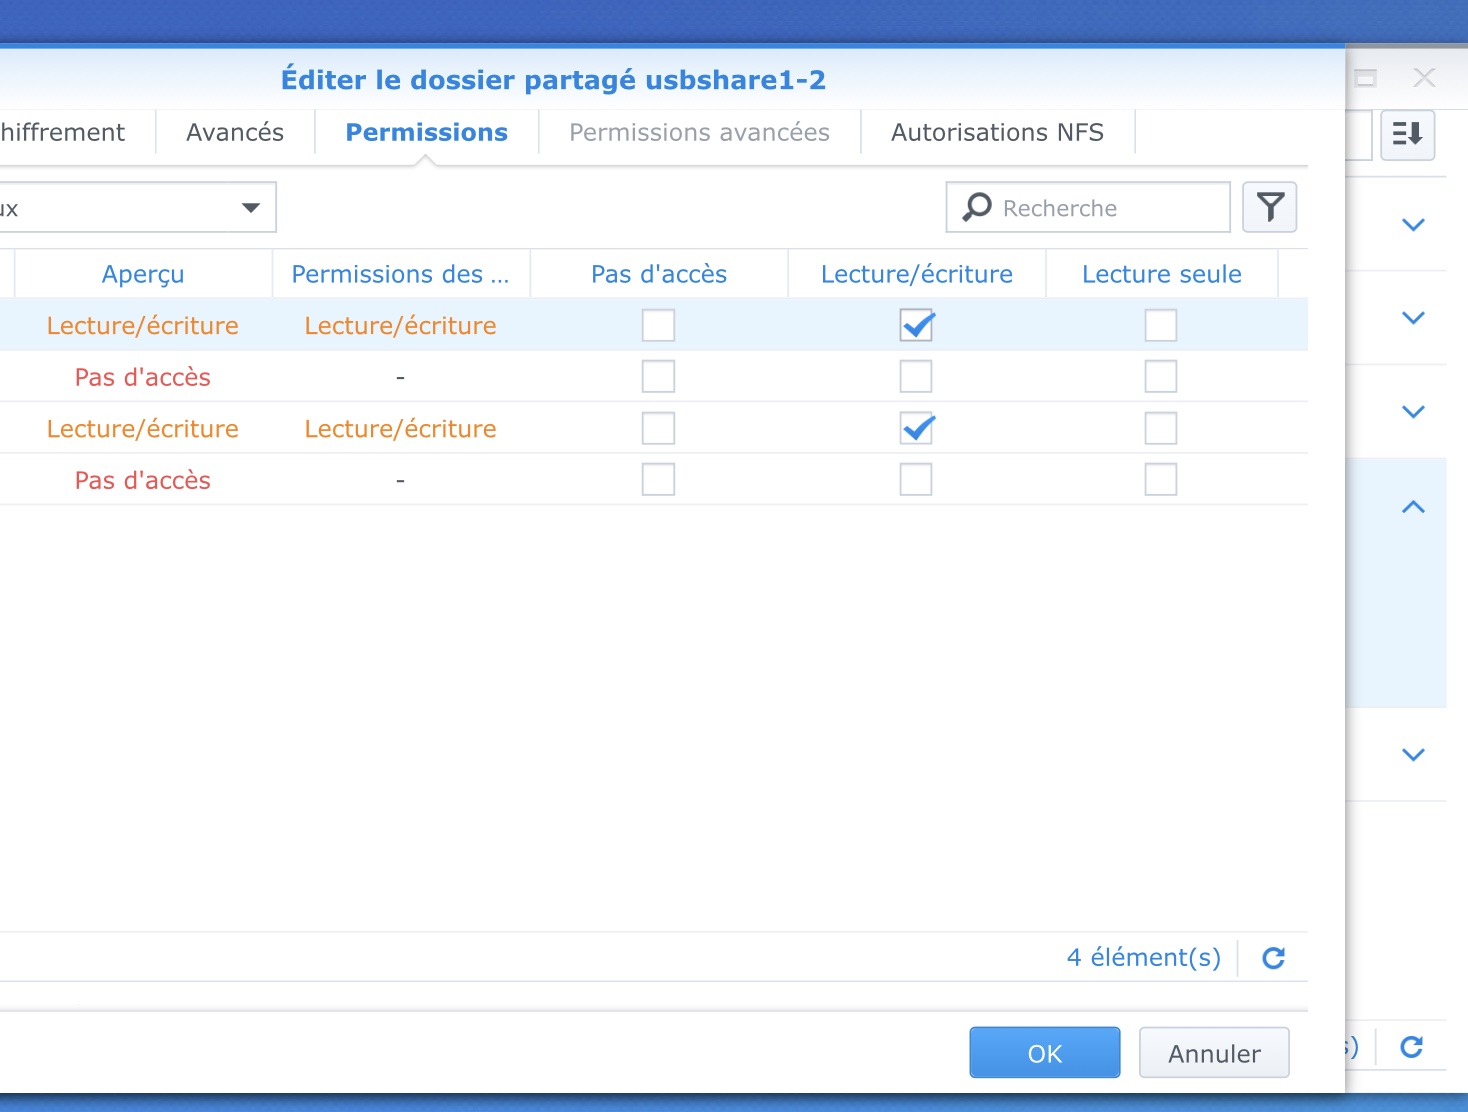The height and width of the screenshot is (1112, 1468).
Task: Open the Autorisations NFS tab
Action: [x=997, y=133]
